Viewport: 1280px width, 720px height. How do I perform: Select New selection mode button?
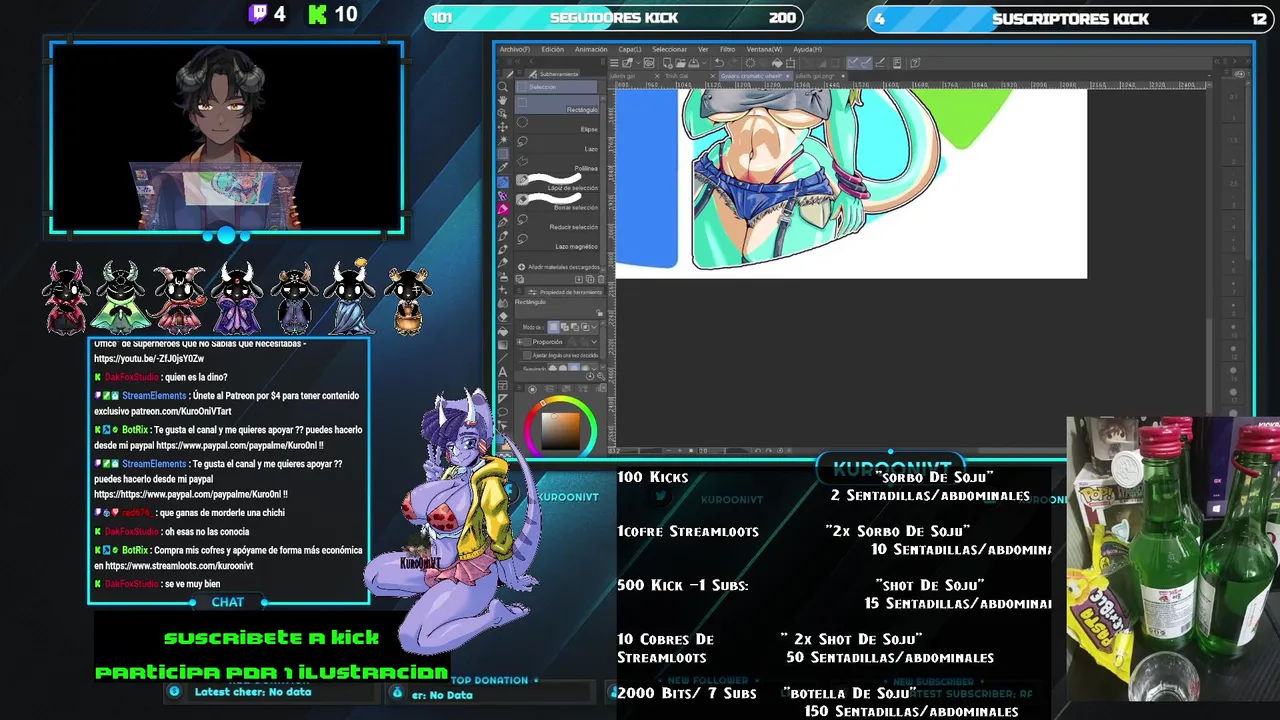point(553,327)
